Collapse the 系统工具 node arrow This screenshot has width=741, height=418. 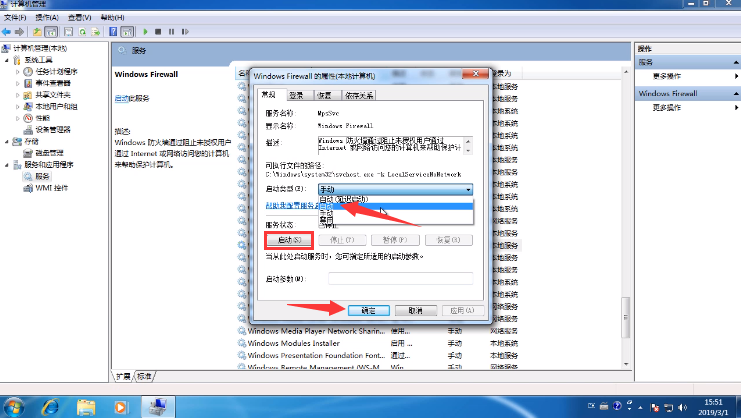[7, 60]
